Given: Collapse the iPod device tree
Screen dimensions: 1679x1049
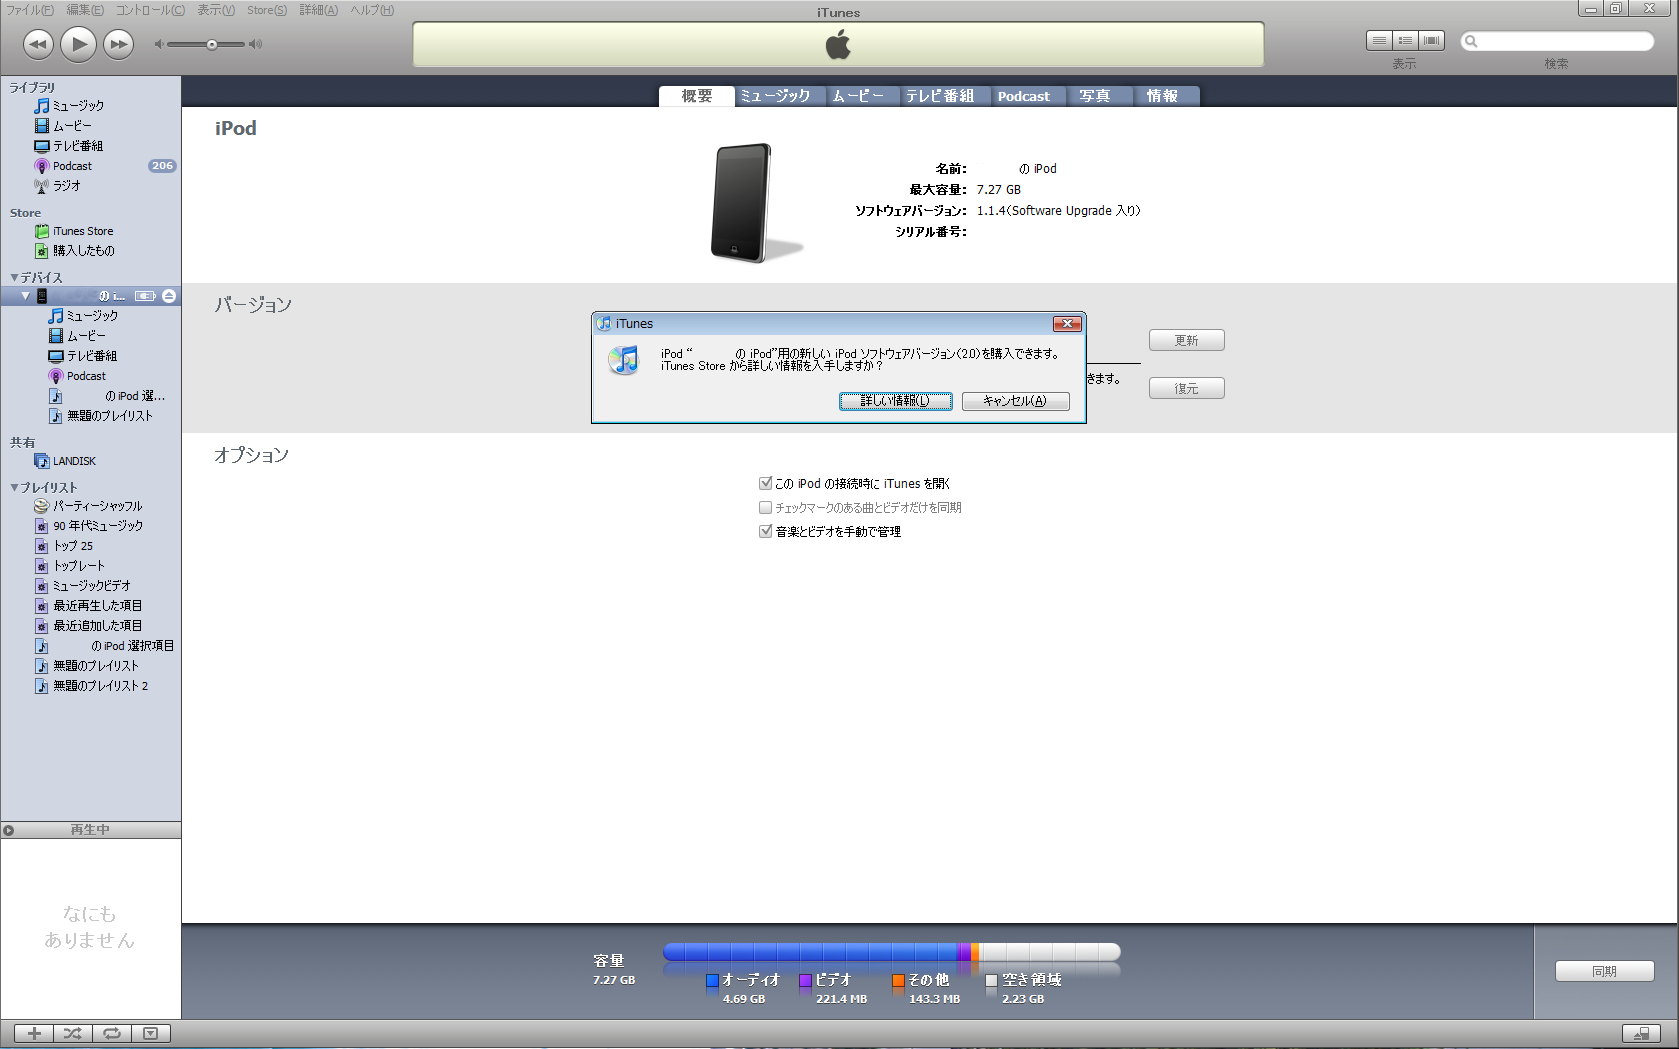Looking at the screenshot, I should [x=25, y=296].
